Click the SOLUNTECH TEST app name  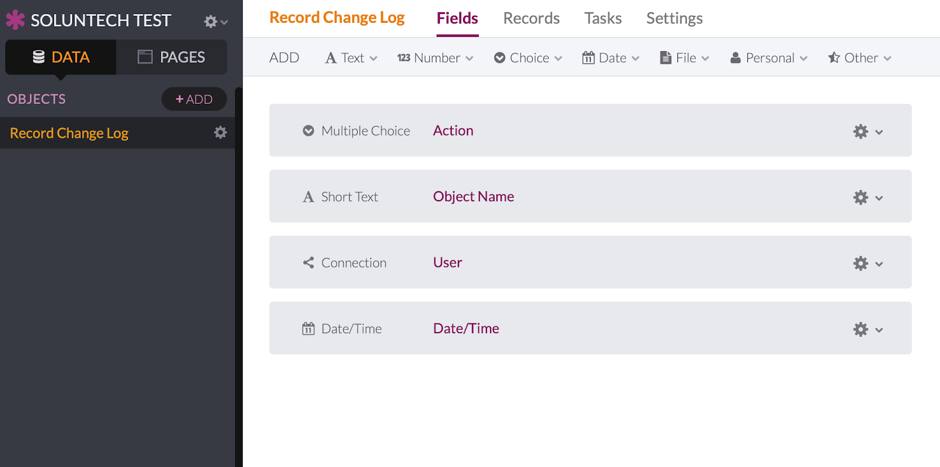(101, 20)
